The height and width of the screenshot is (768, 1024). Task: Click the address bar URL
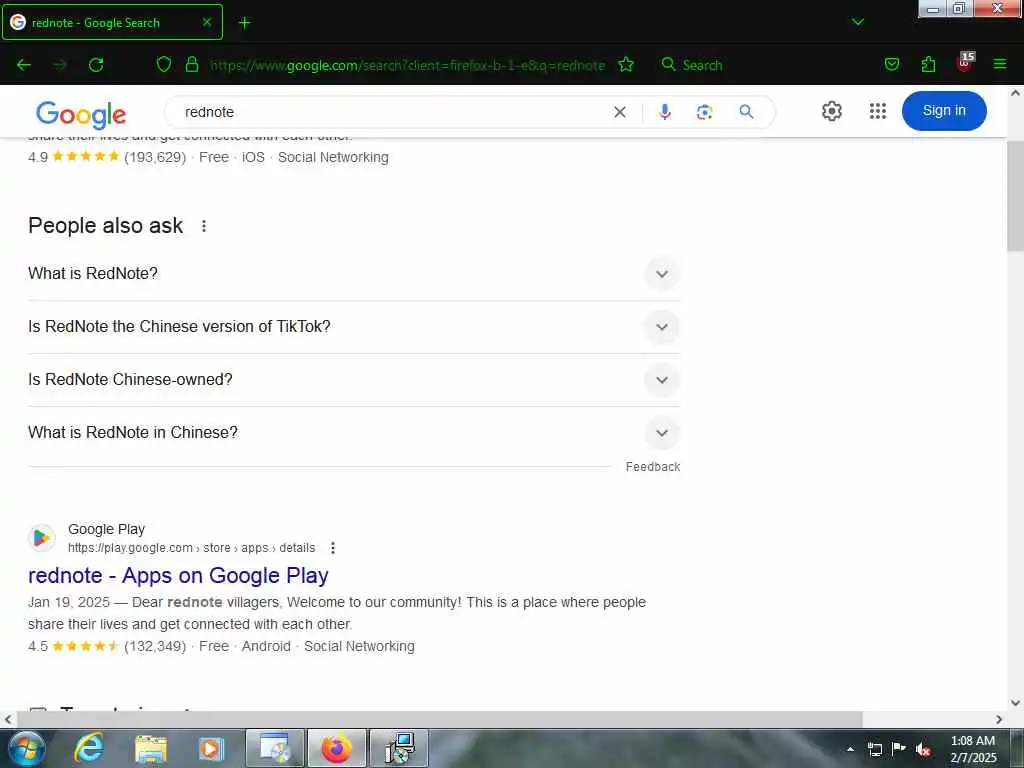point(407,65)
